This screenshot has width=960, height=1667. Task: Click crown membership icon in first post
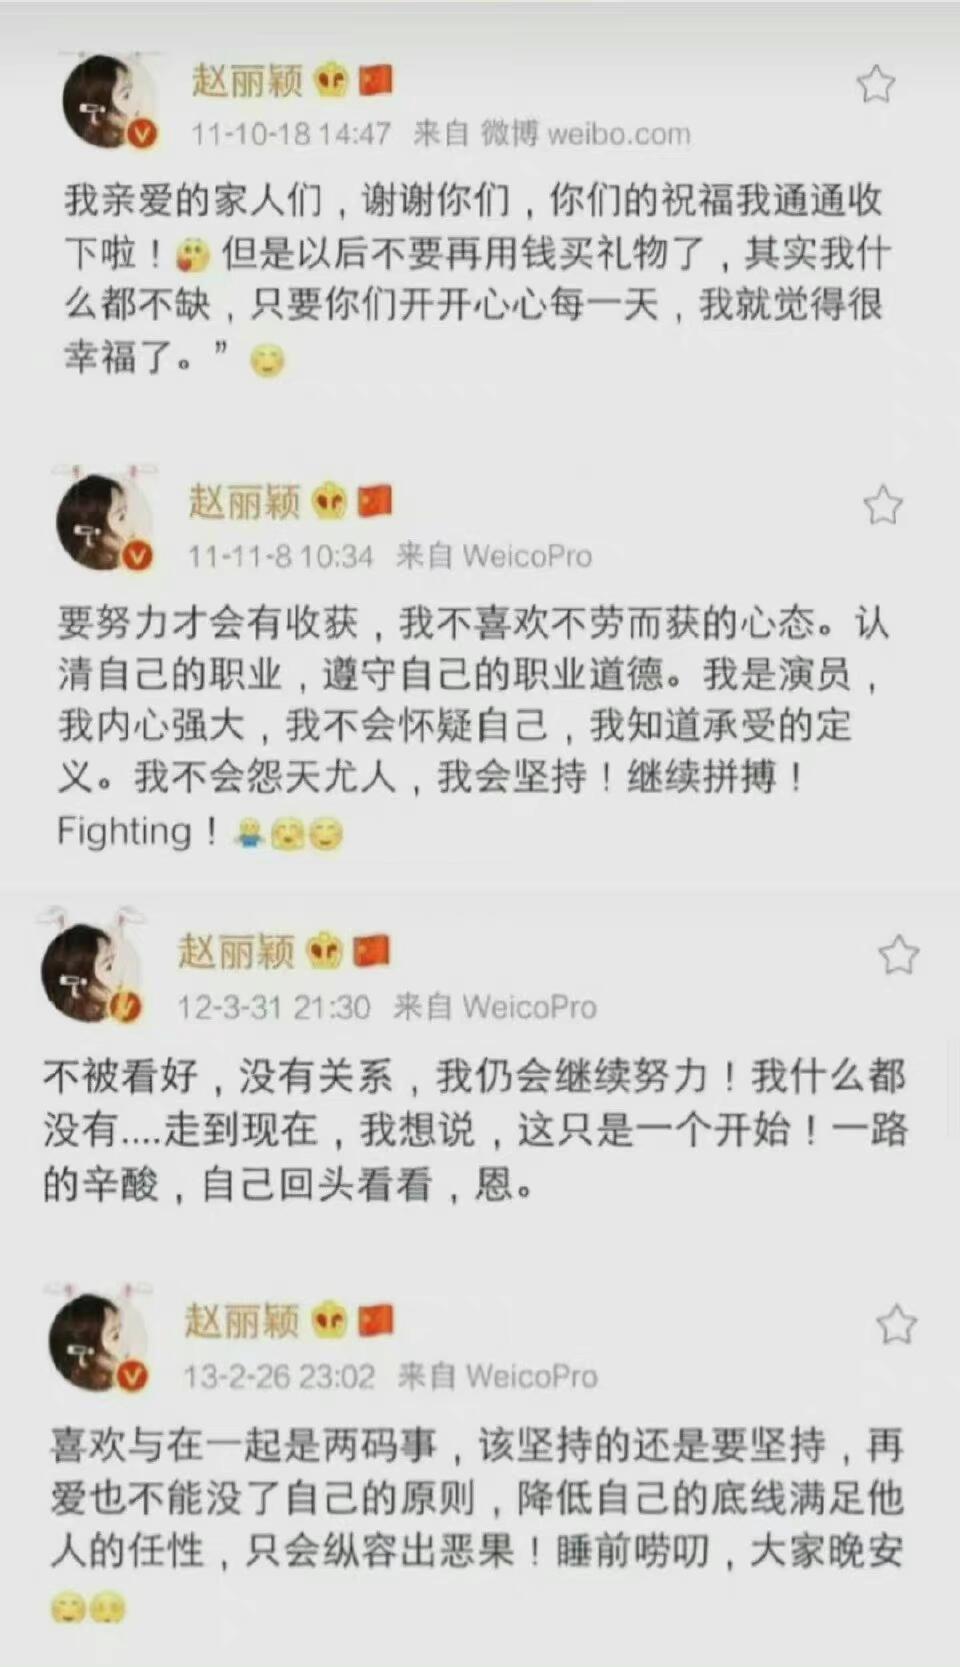point(331,80)
